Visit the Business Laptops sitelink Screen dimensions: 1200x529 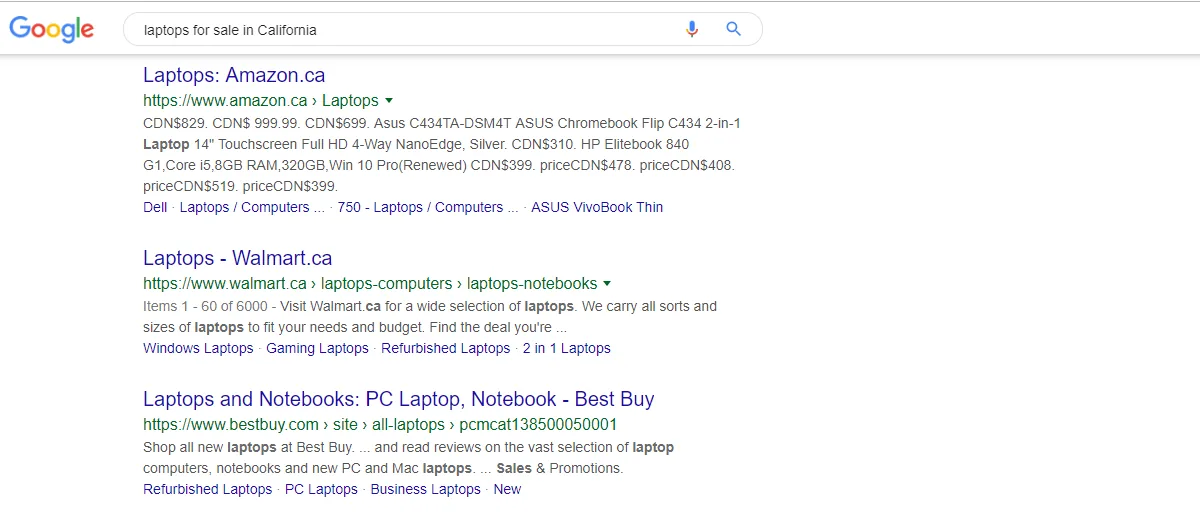point(425,489)
